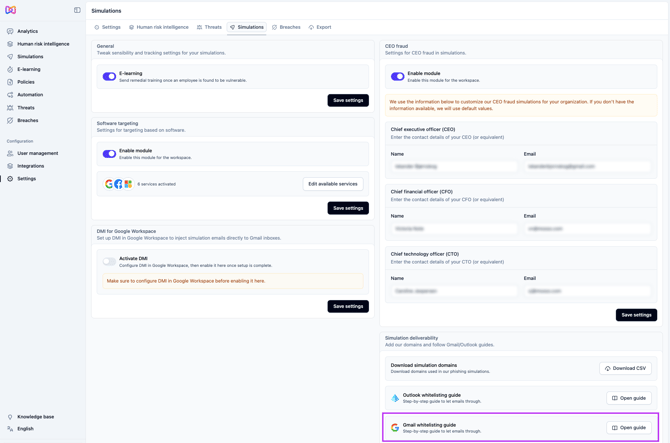
Task: Click the DMI configuration warning text
Action: [186, 281]
